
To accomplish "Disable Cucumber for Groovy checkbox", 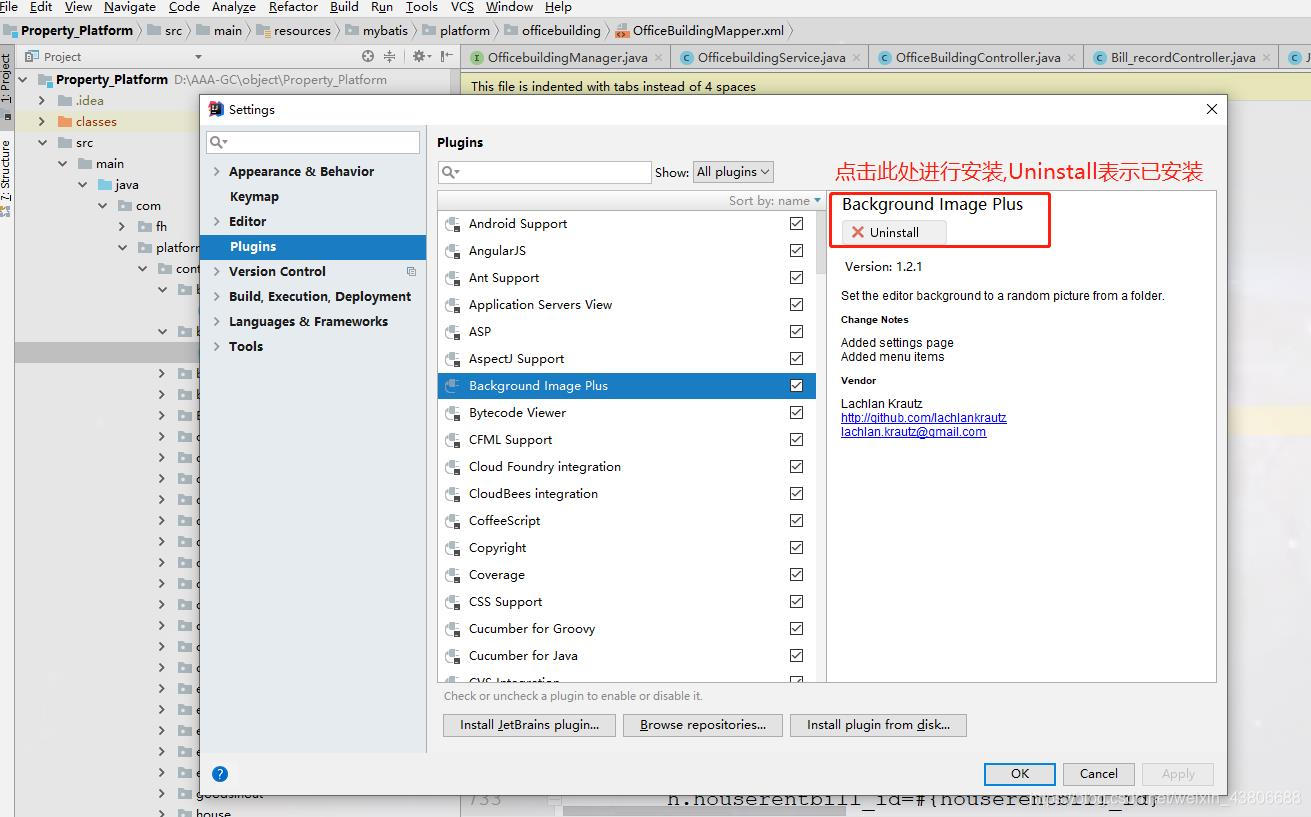I will (796, 629).
